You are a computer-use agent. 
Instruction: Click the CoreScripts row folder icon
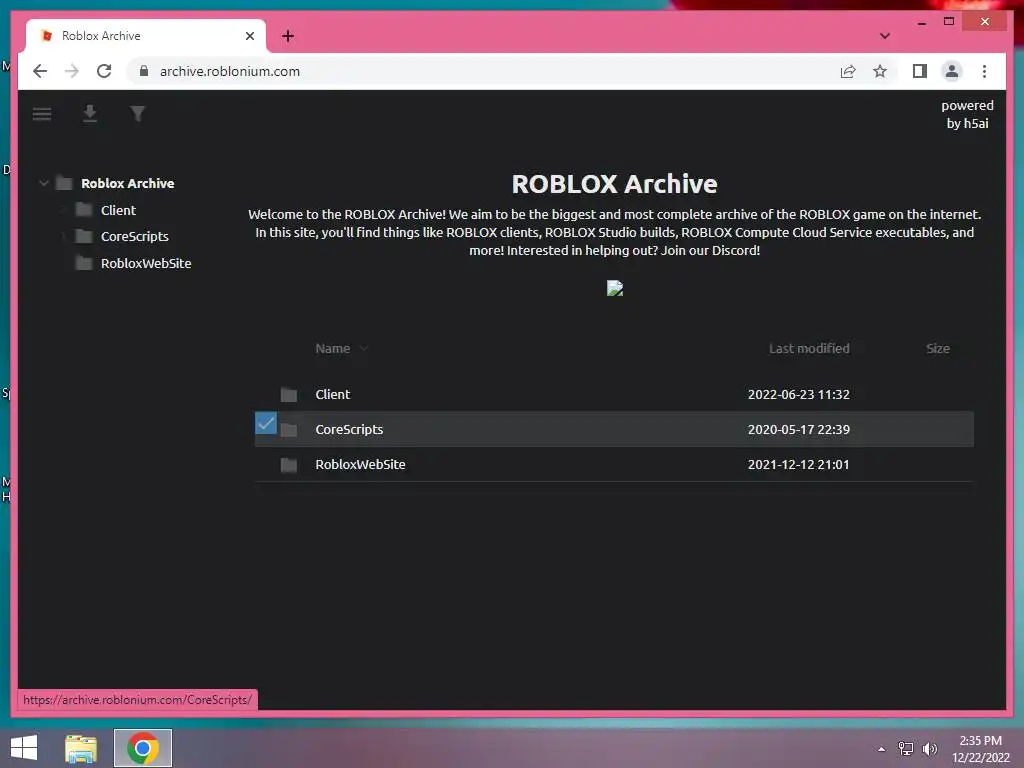point(289,430)
